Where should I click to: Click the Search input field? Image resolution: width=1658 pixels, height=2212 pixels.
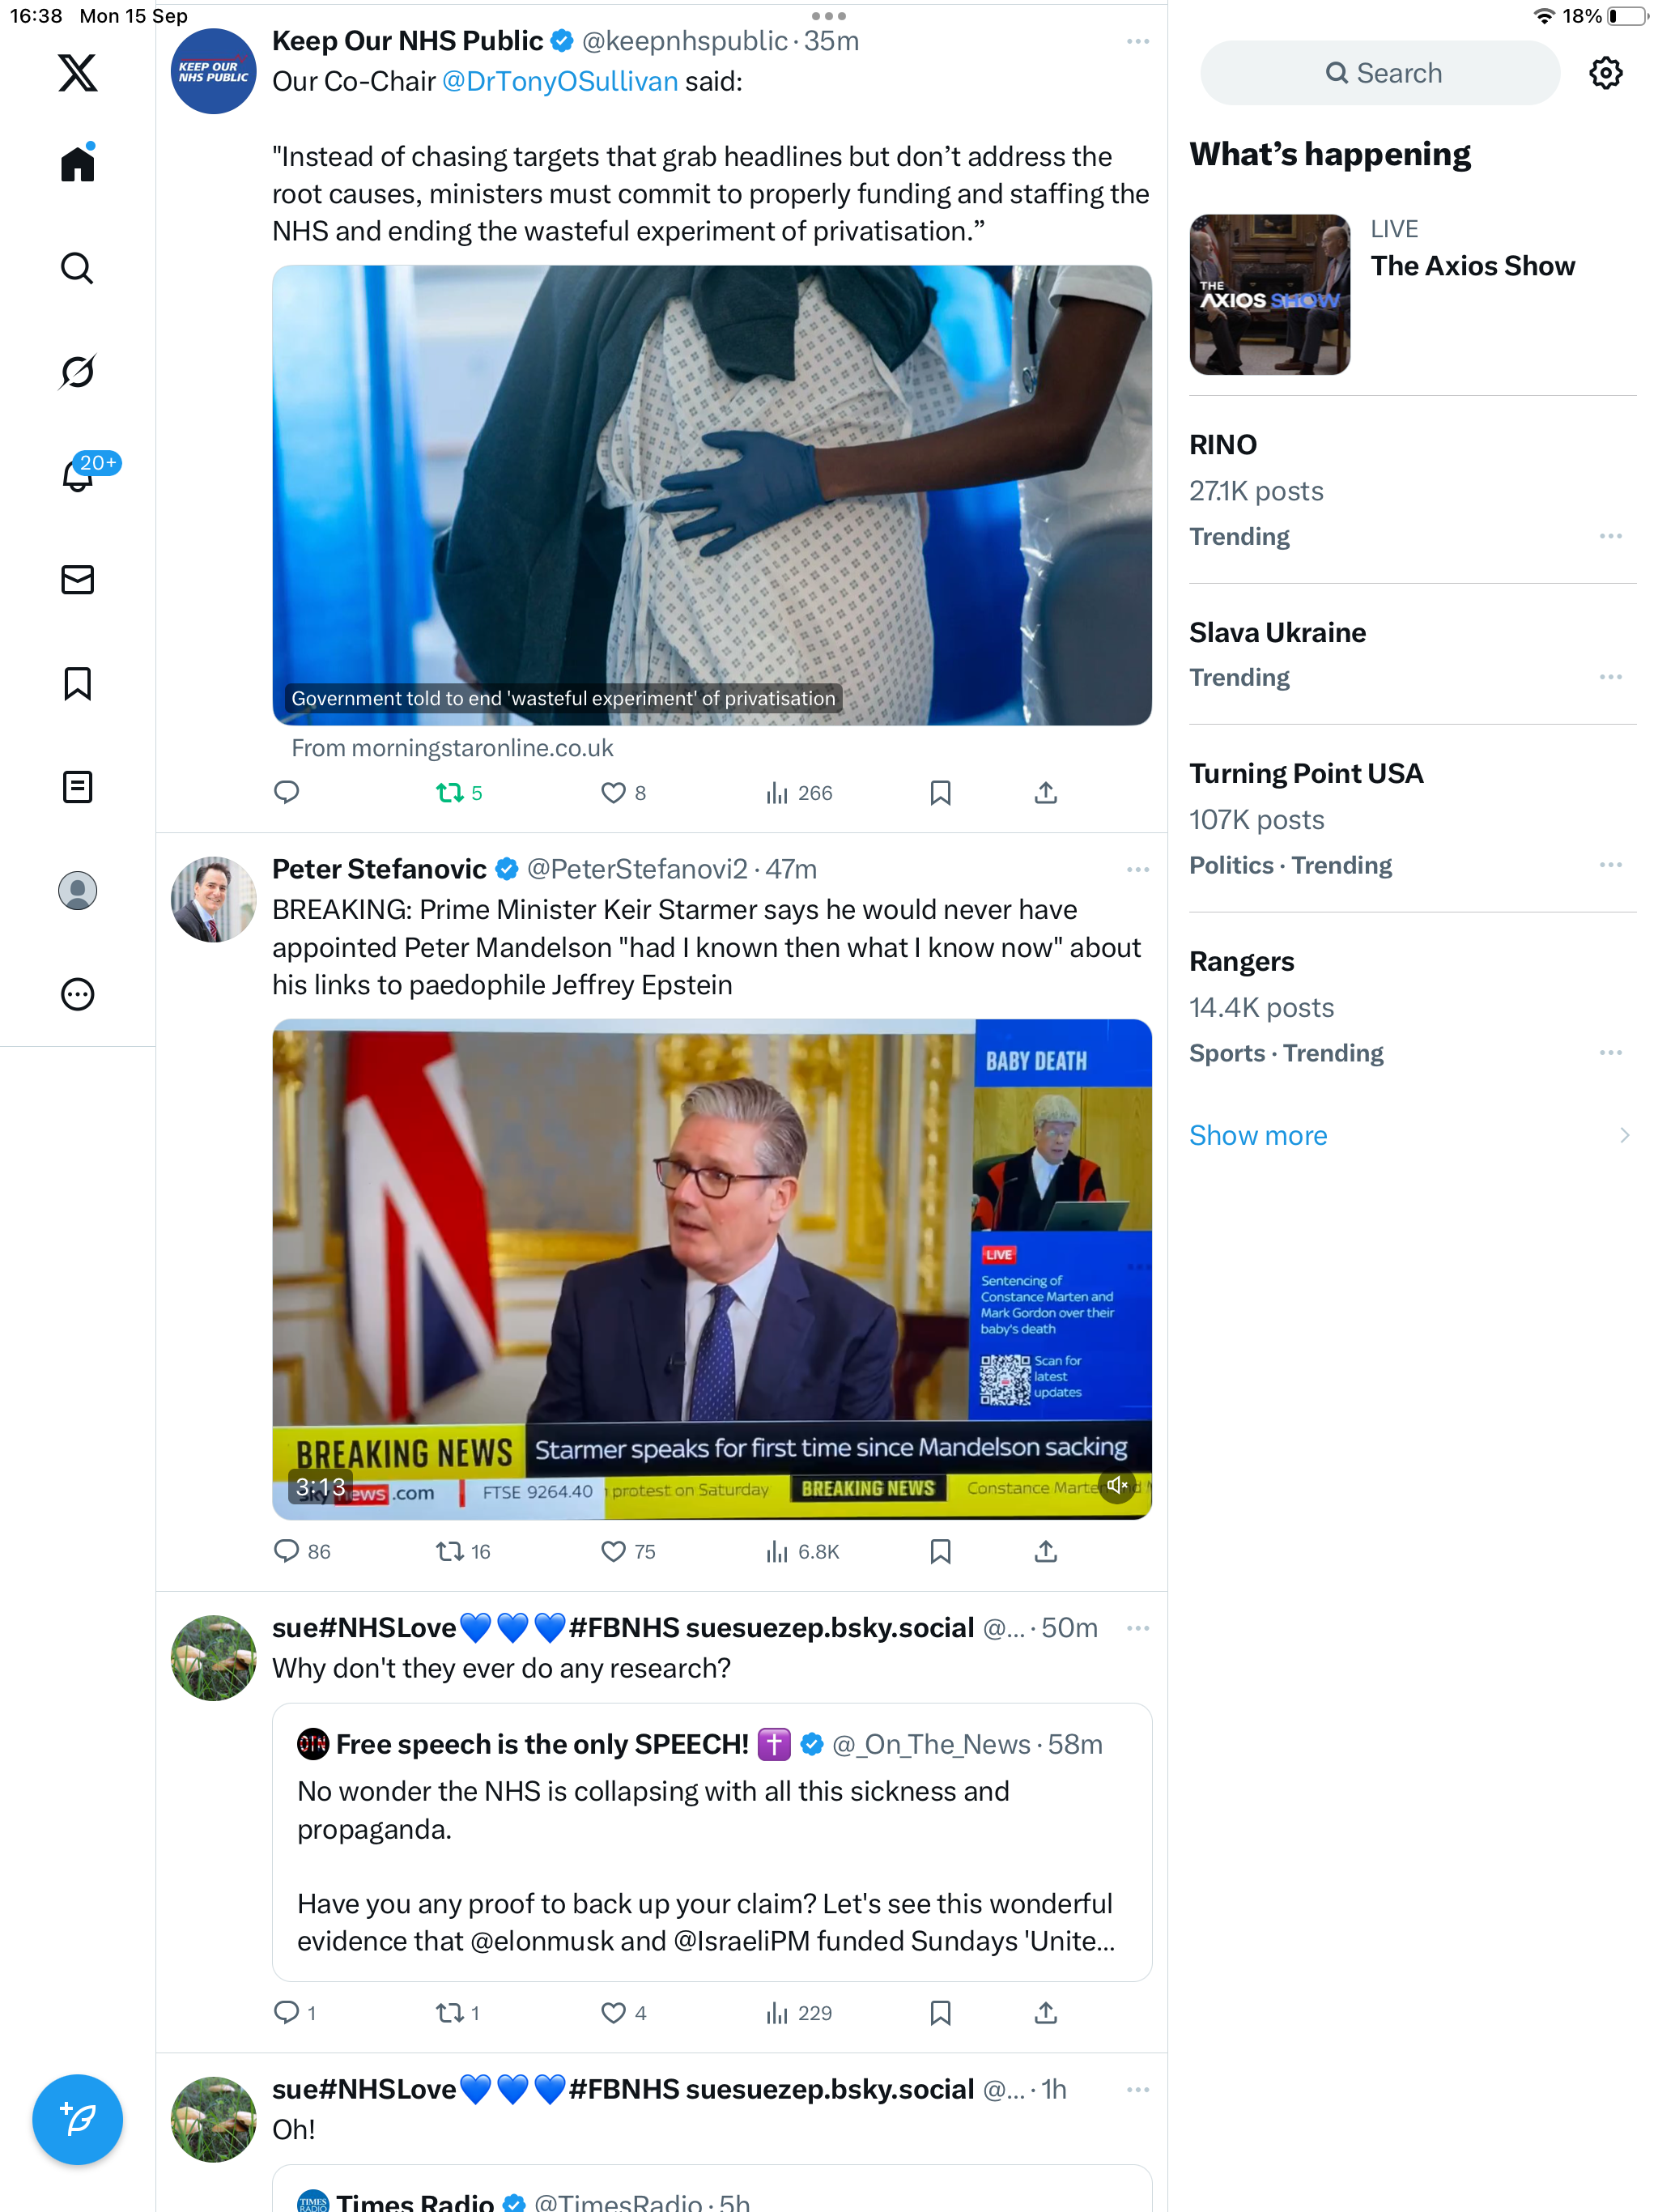(x=1380, y=73)
